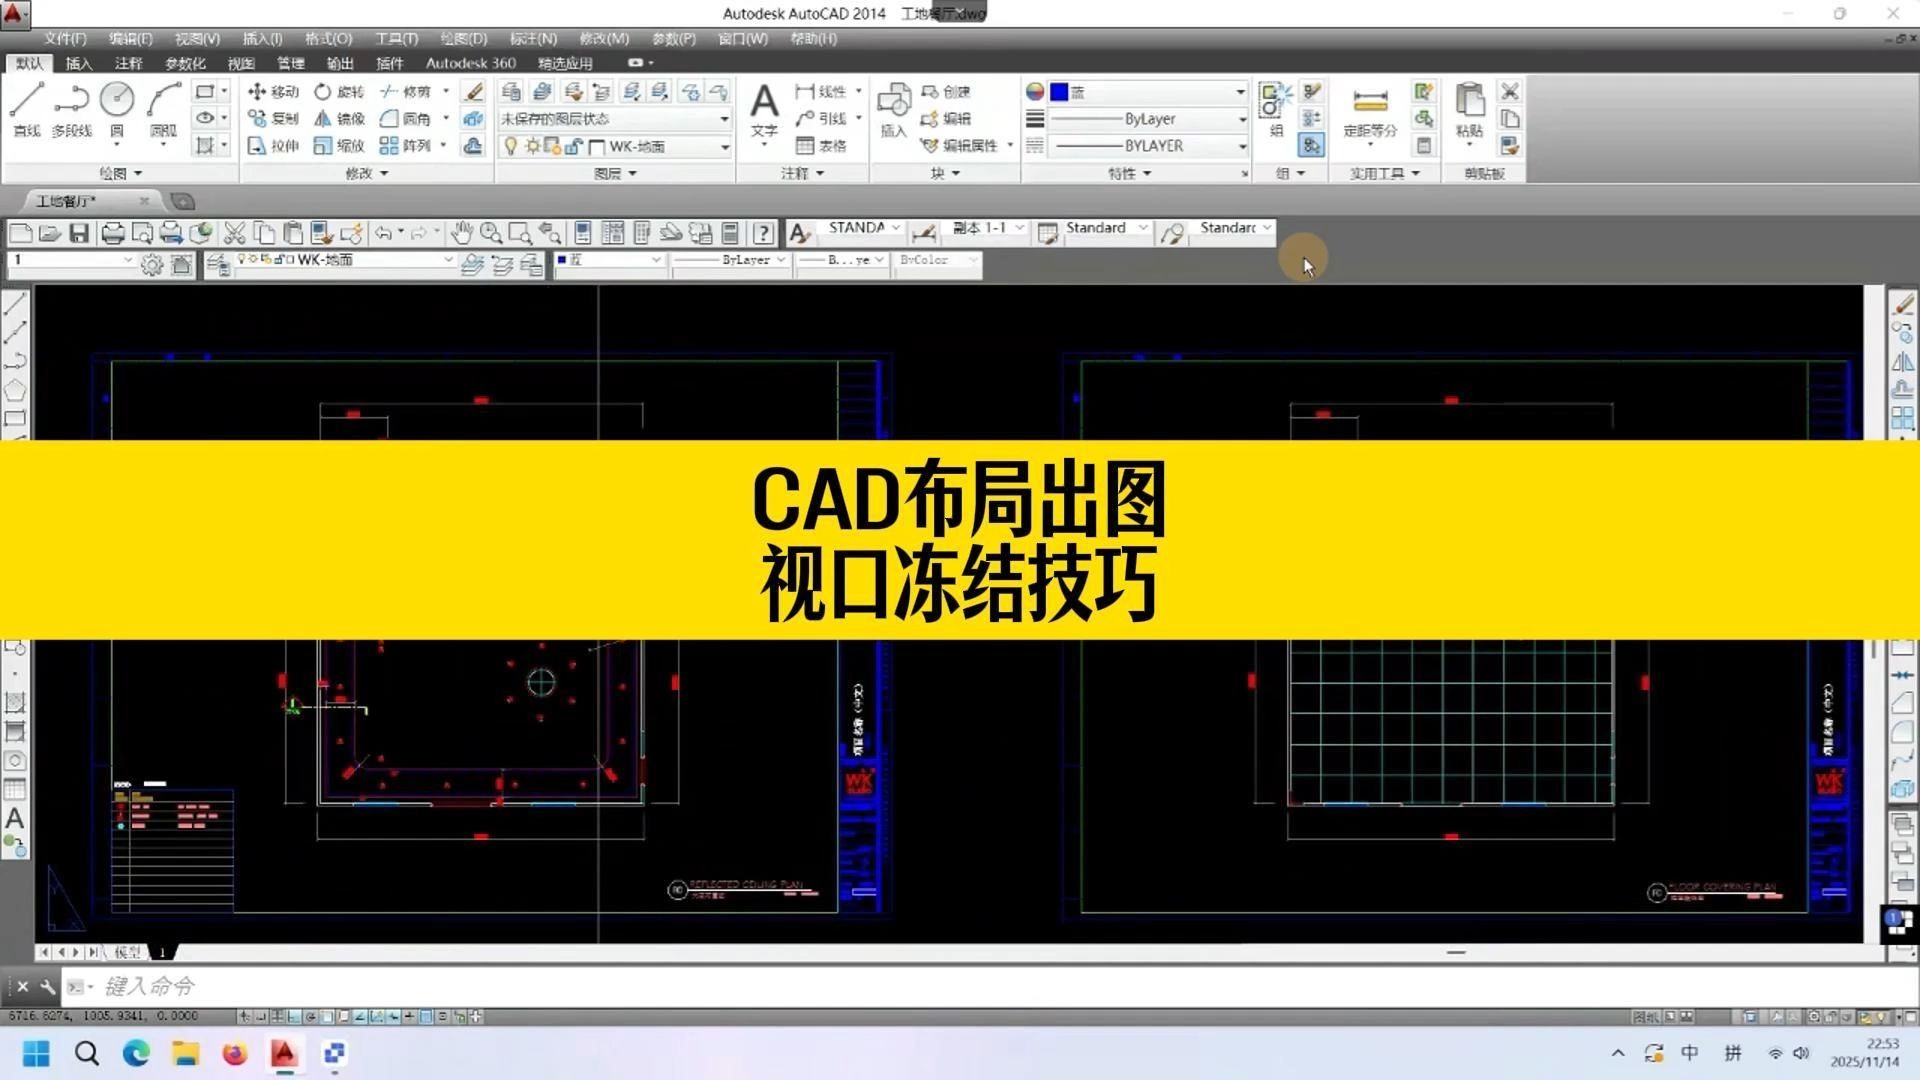Open the 工具(T) menu
Viewport: 1920px width, 1080px height.
coord(395,39)
